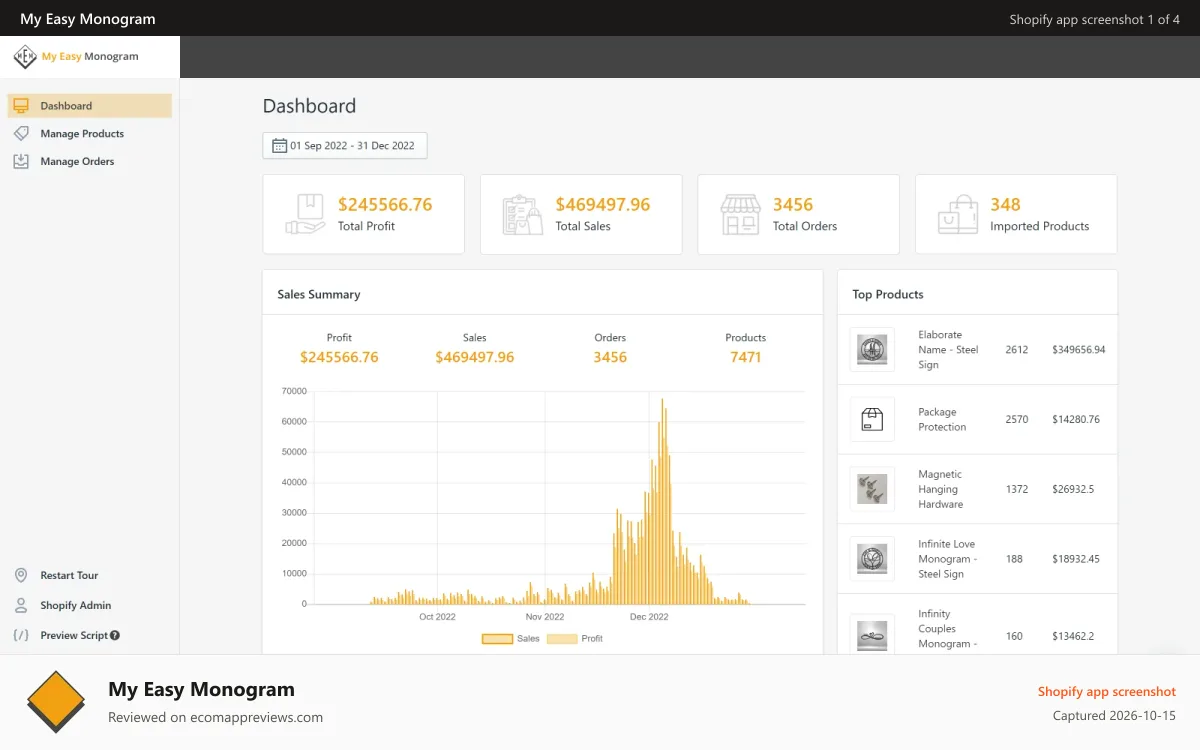Click the Manage Products tag icon
1200x750 pixels.
point(21,134)
